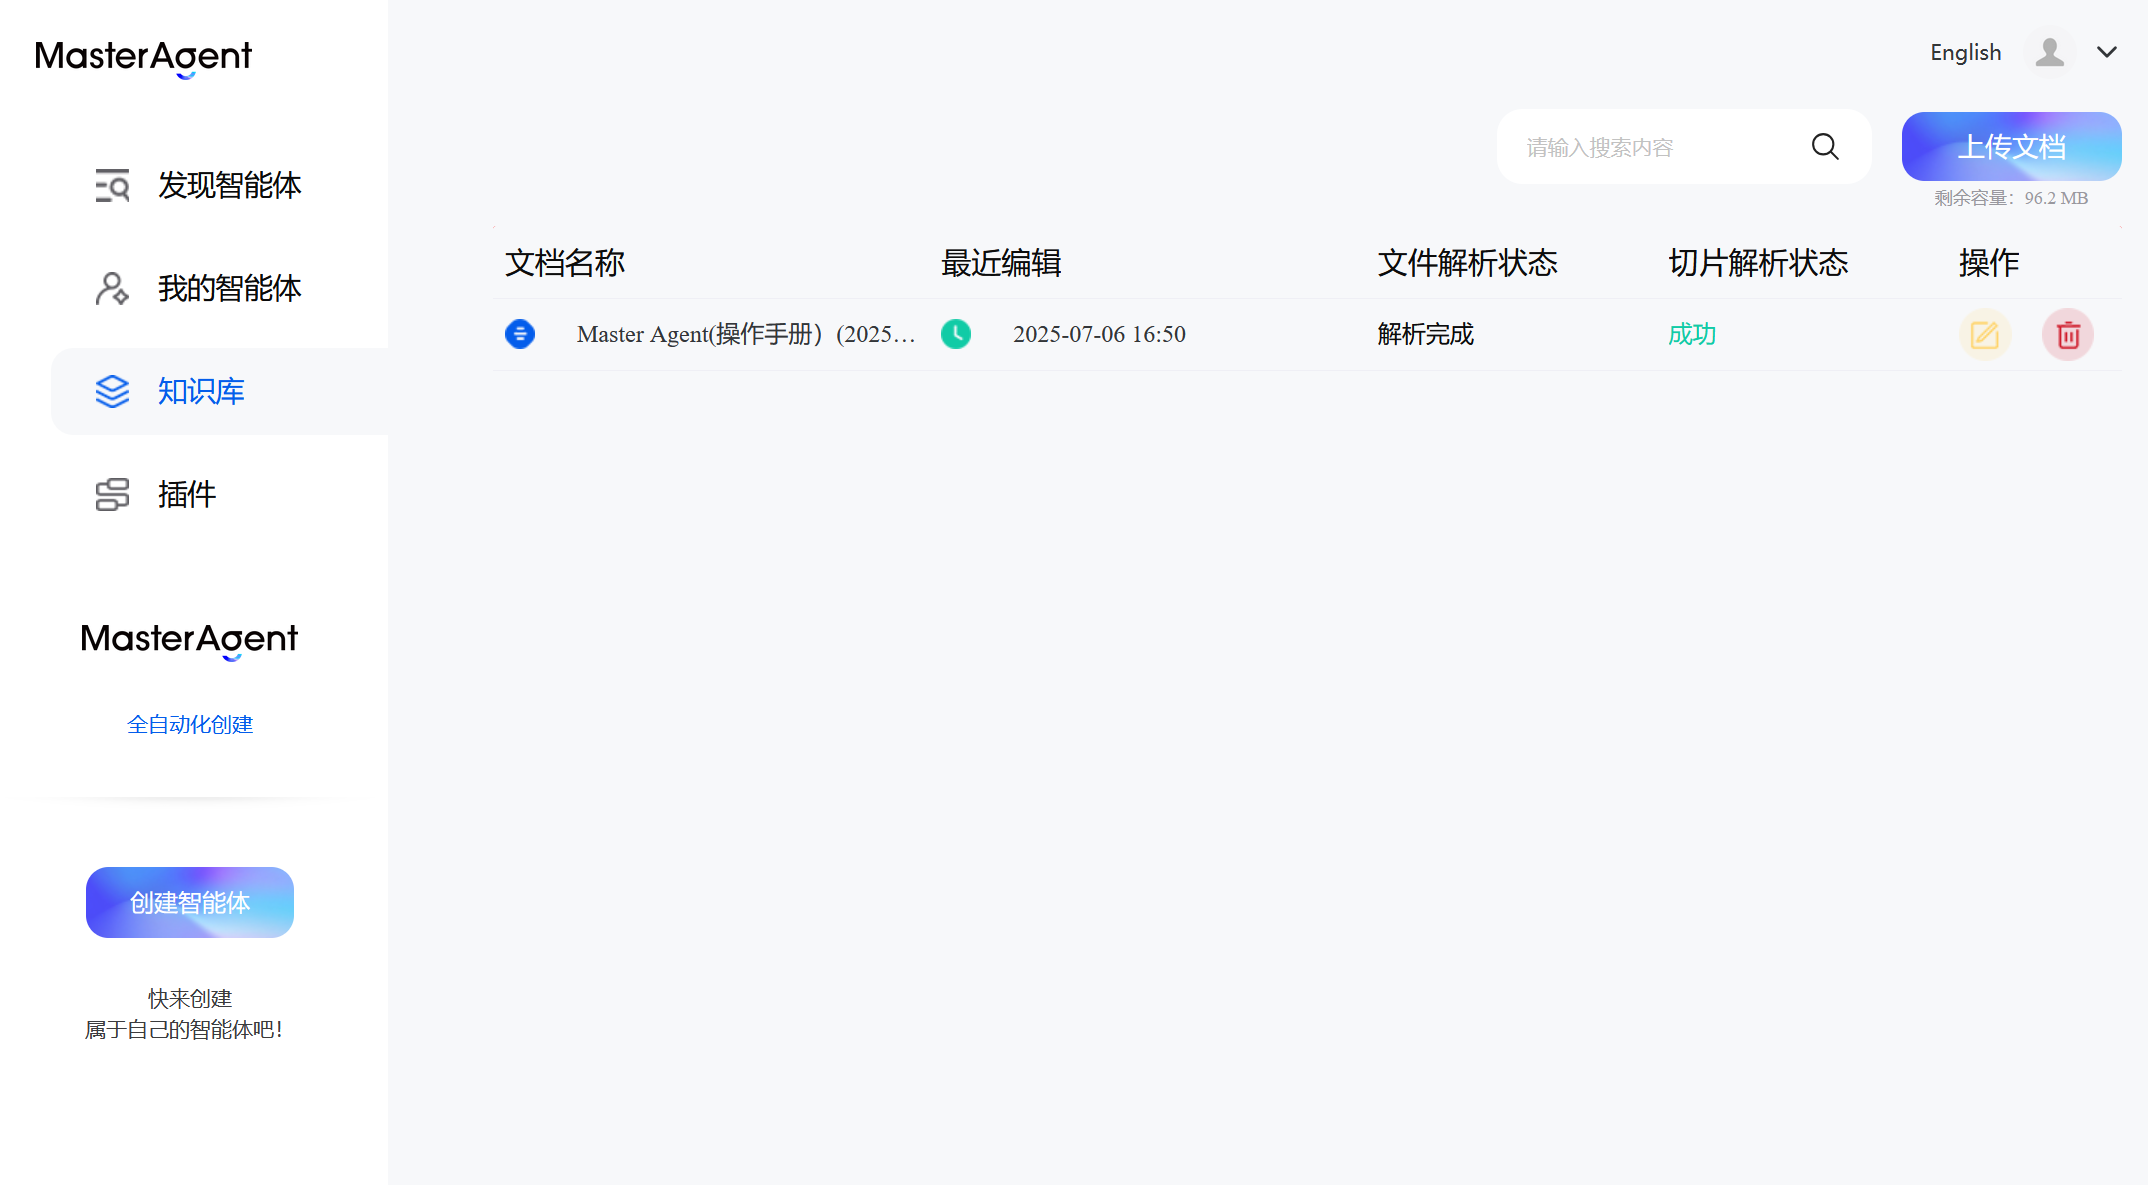Open the Master Agent(操作手册) document row
The height and width of the screenshot is (1185, 2148).
[1305, 334]
